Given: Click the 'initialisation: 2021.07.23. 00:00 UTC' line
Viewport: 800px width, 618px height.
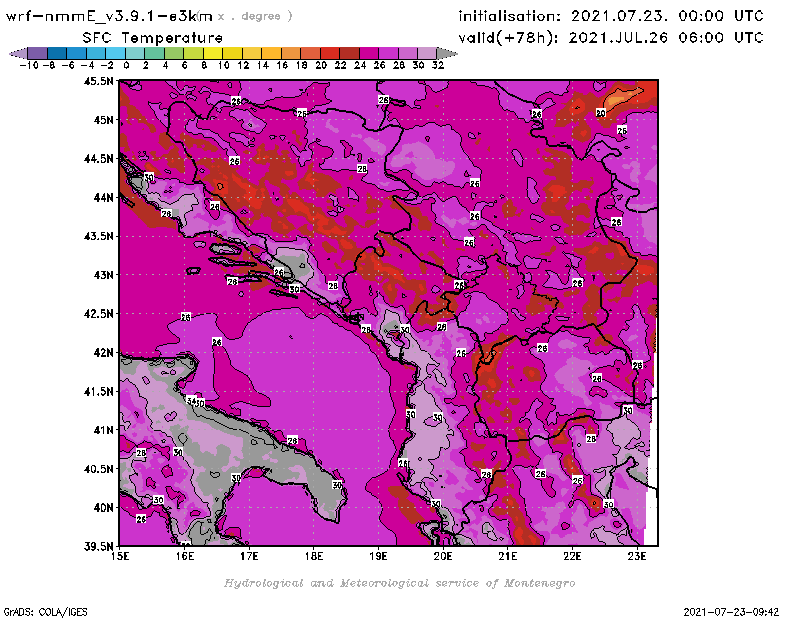Looking at the screenshot, I should point(611,16).
